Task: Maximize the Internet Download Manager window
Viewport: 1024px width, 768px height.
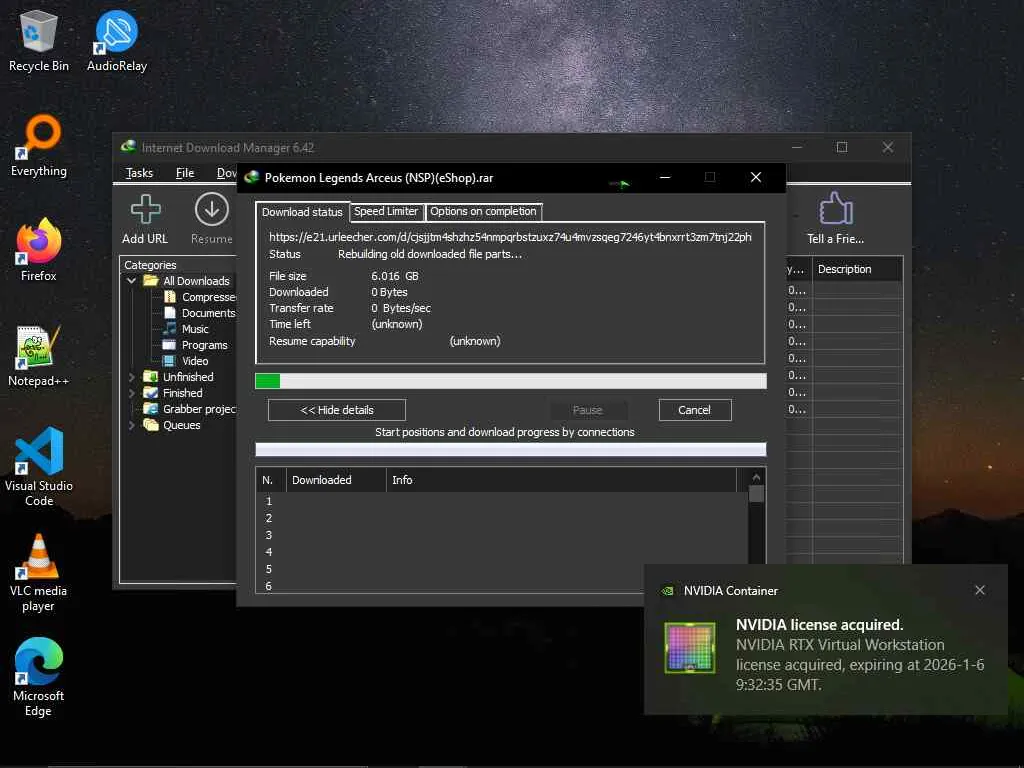Action: coord(842,148)
